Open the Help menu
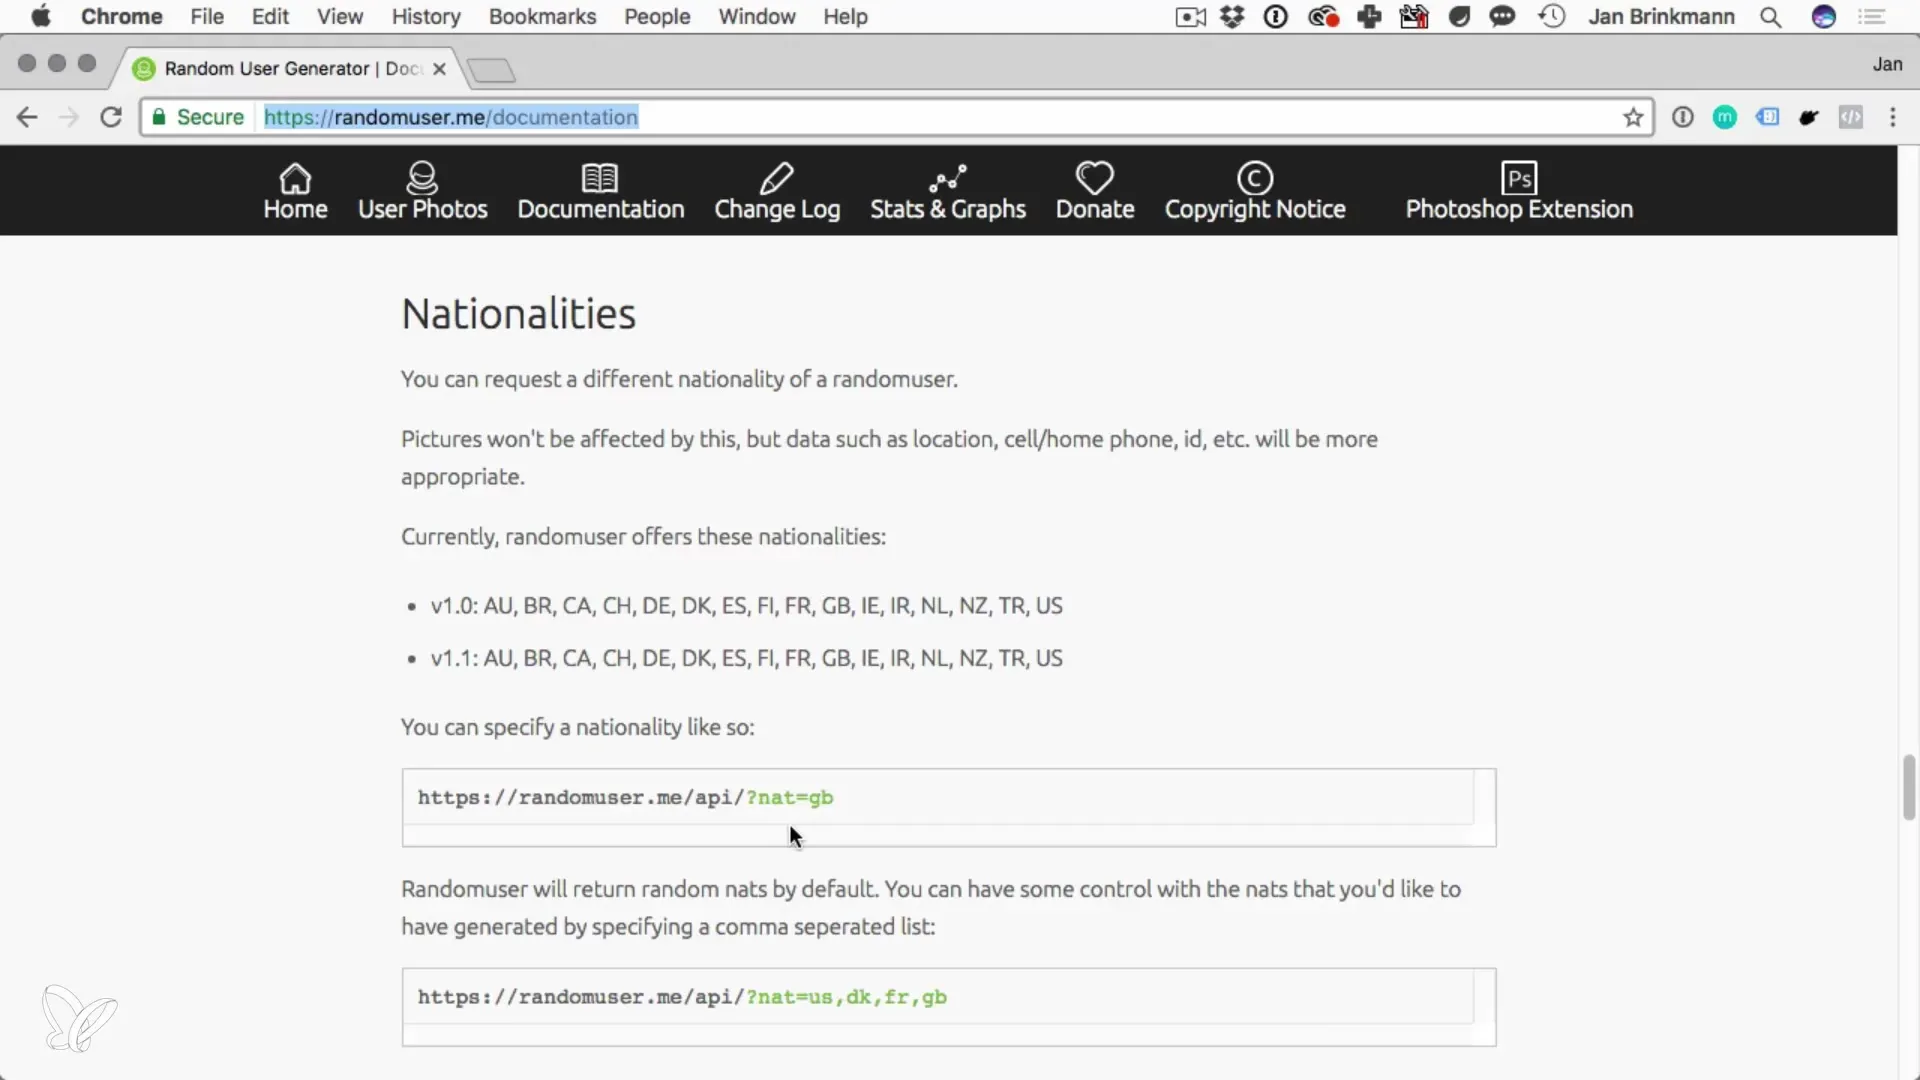This screenshot has width=1920, height=1080. coord(845,16)
